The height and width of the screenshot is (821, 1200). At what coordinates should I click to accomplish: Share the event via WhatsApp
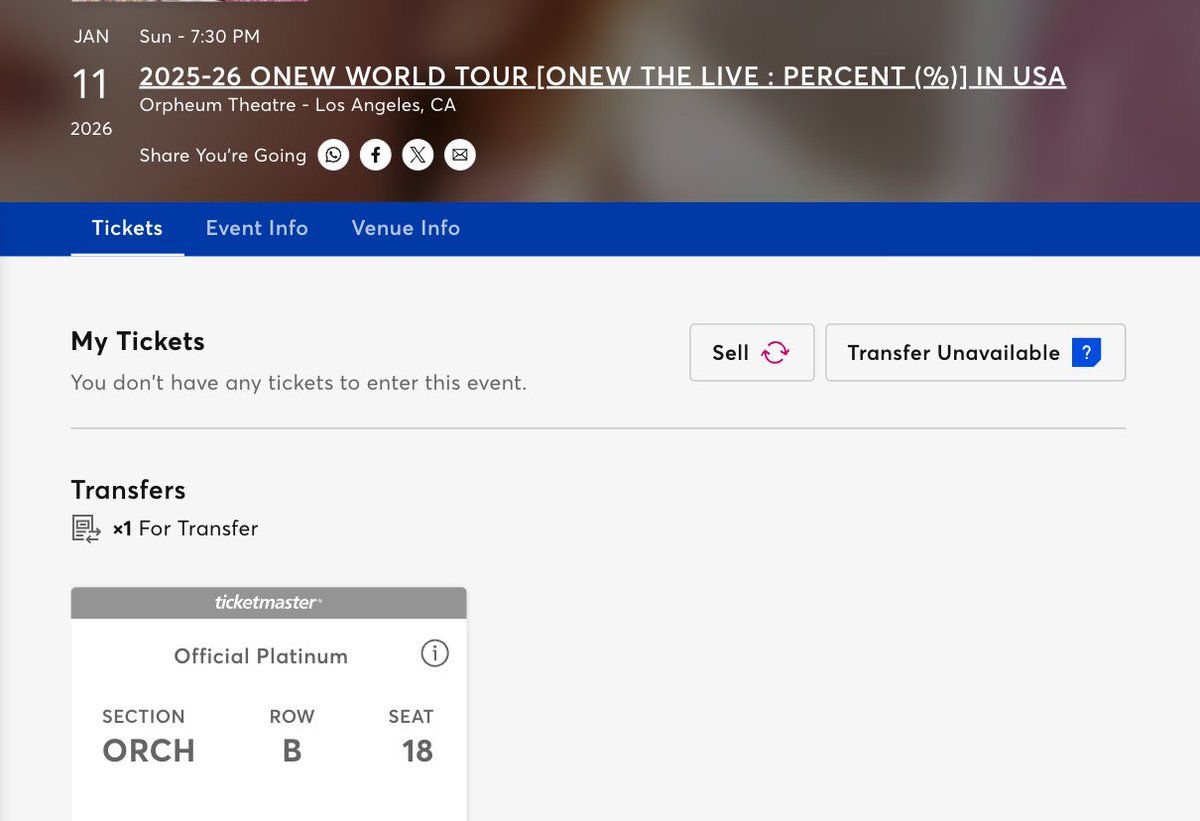point(333,155)
